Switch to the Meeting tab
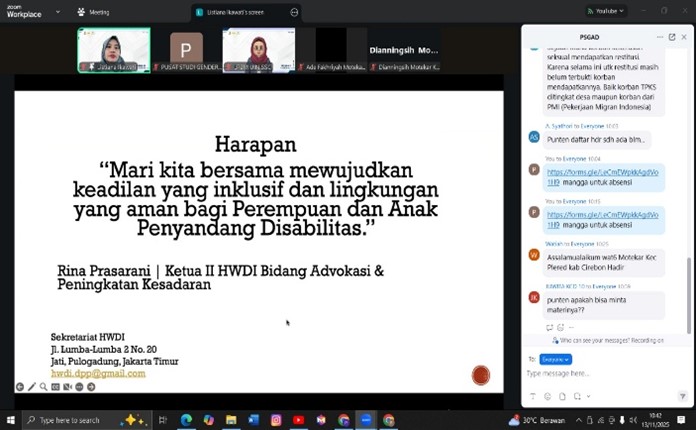696x430 pixels. [94, 13]
